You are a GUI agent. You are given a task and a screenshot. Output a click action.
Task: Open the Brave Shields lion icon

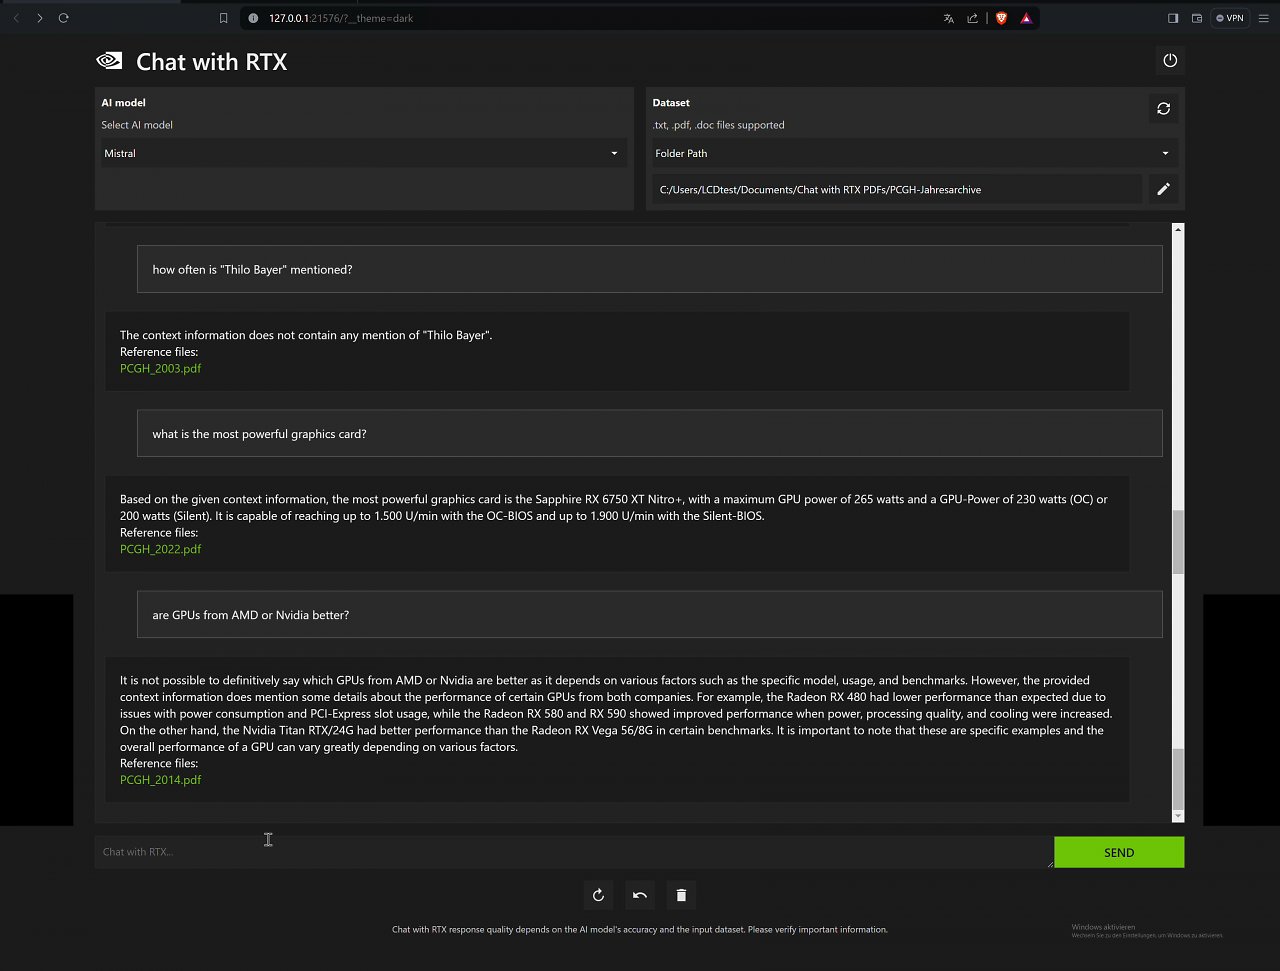pos(1001,18)
